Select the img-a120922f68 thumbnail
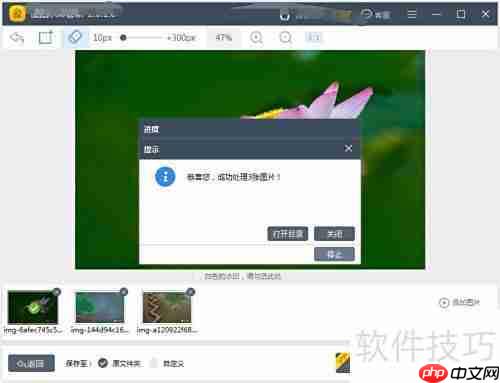This screenshot has width=500, height=383. [167, 307]
